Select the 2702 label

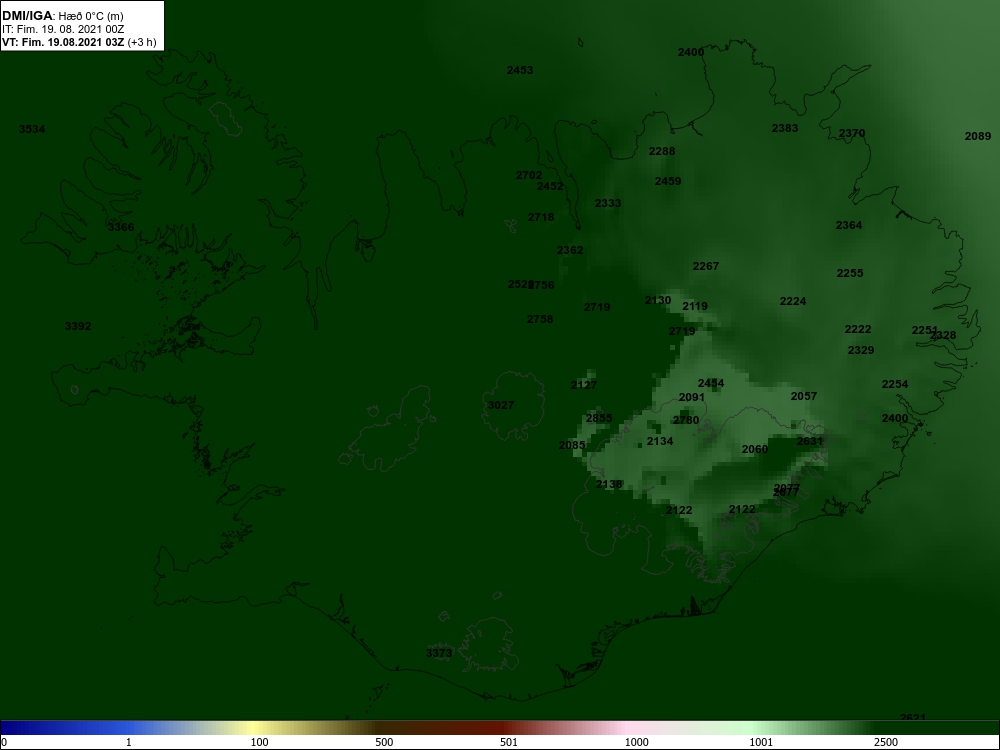529,175
